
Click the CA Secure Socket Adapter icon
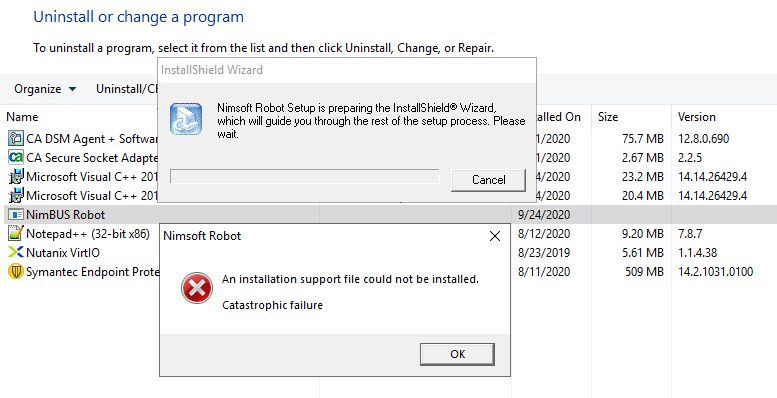(x=15, y=158)
